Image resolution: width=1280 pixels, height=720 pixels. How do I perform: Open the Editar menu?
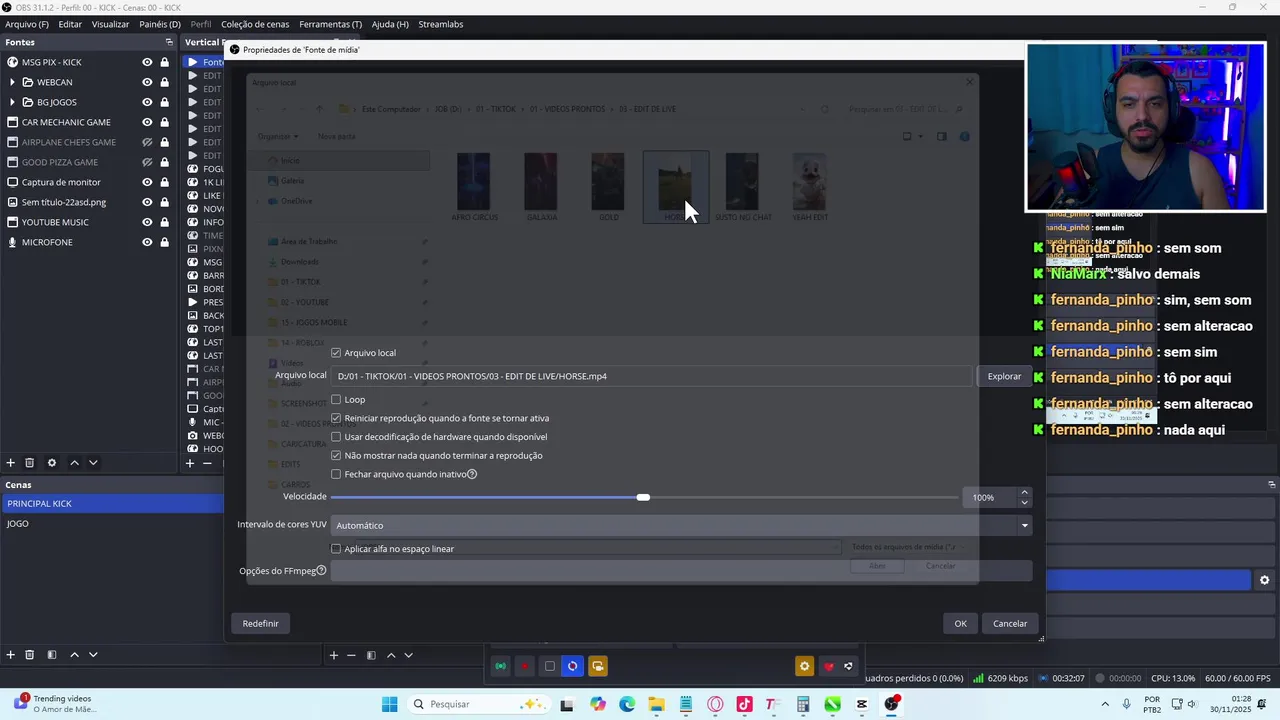pos(70,24)
